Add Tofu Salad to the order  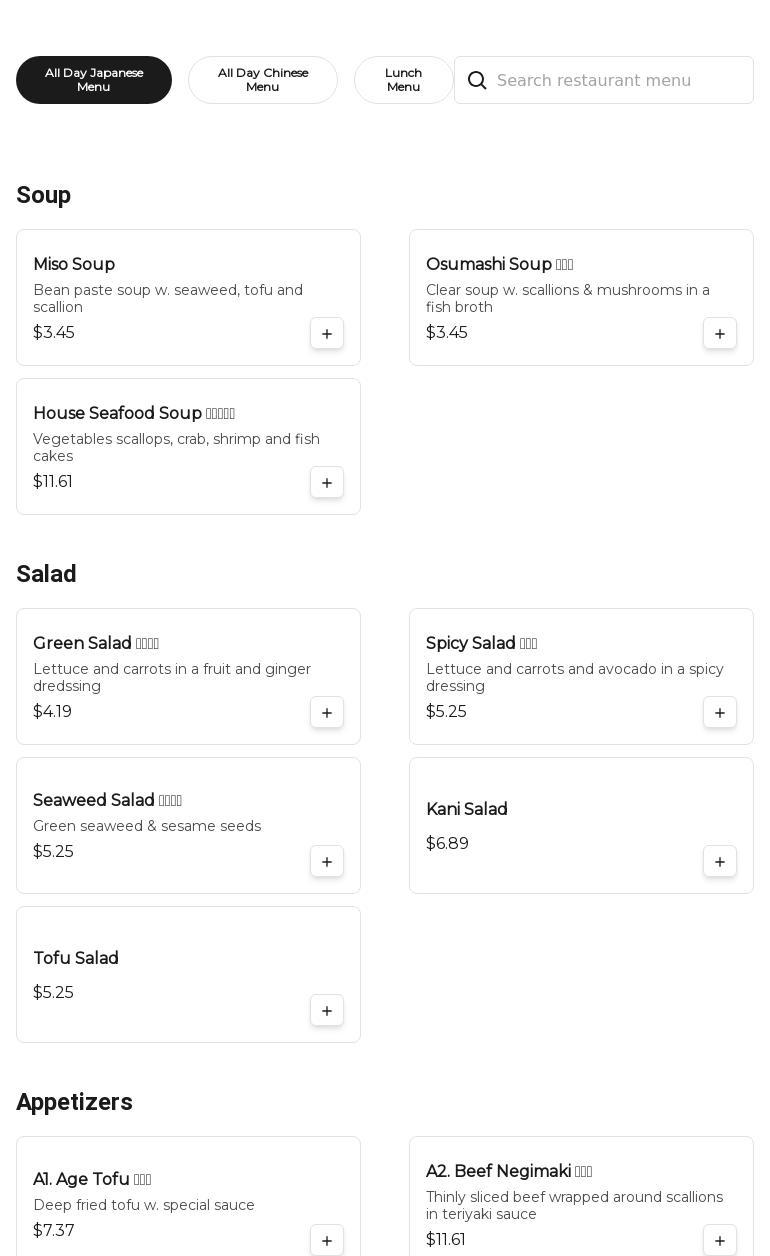(x=327, y=1010)
